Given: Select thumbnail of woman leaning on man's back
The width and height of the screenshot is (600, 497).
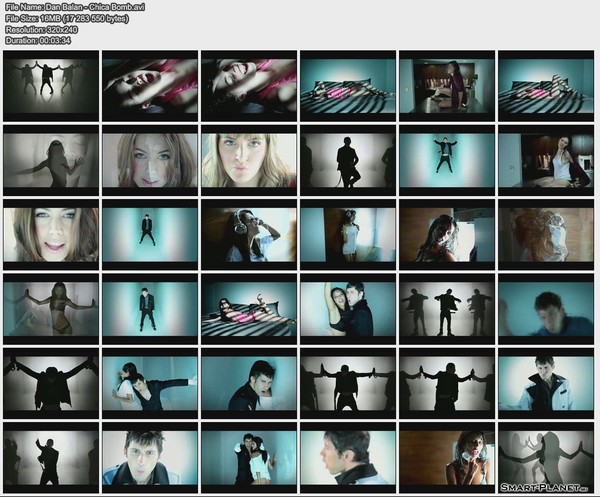Looking at the screenshot, I should [x=150, y=383].
